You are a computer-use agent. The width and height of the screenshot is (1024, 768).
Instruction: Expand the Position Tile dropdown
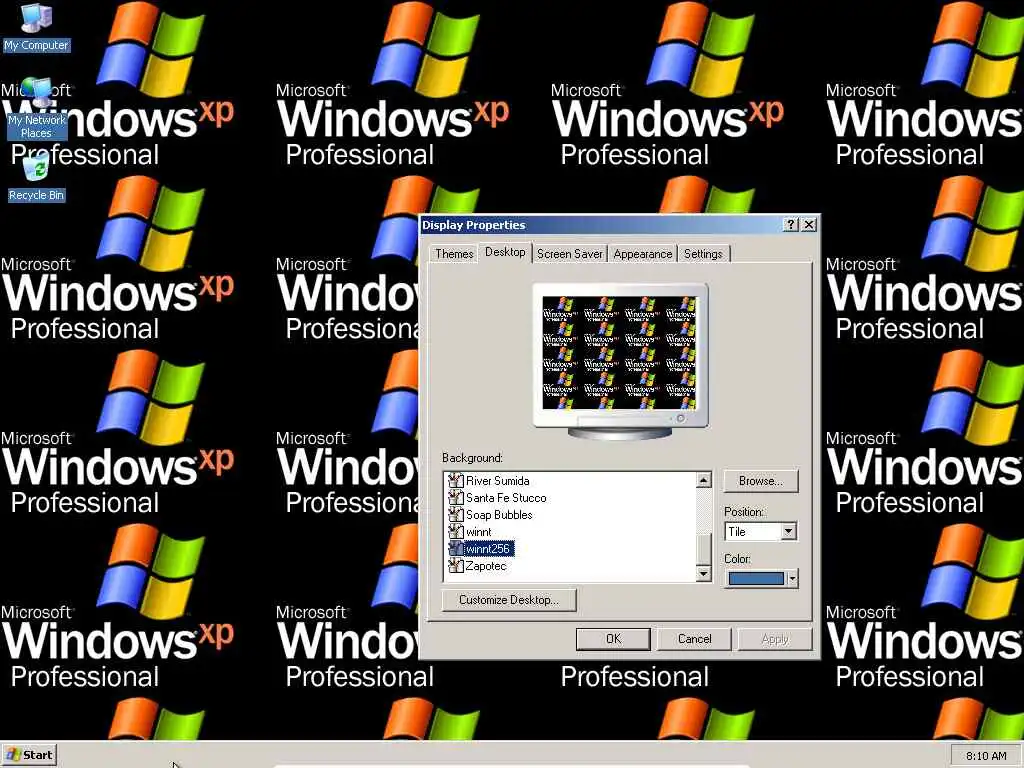(x=788, y=532)
